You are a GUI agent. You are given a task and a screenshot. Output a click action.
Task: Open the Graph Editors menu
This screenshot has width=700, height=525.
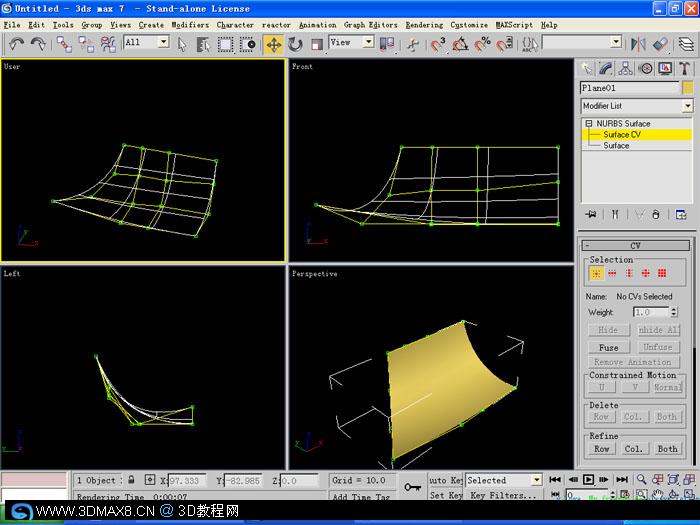(x=371, y=25)
